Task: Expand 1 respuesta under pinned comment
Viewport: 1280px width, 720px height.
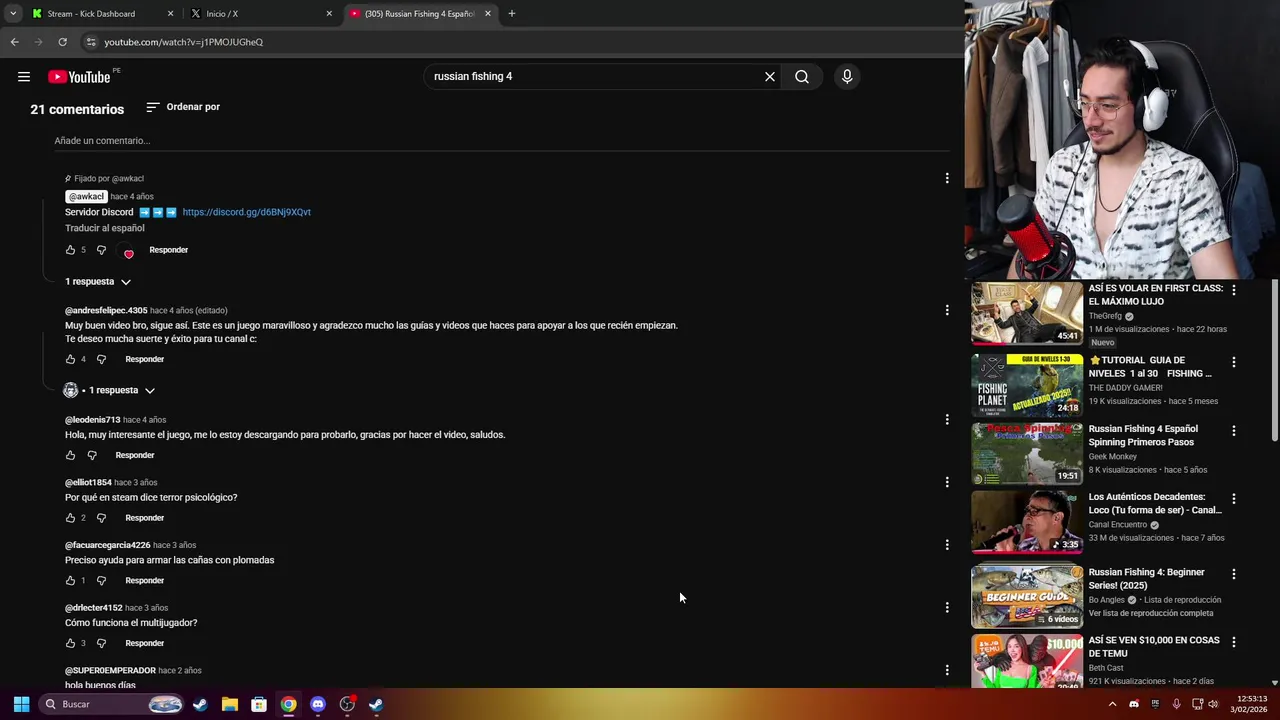Action: 98,282
